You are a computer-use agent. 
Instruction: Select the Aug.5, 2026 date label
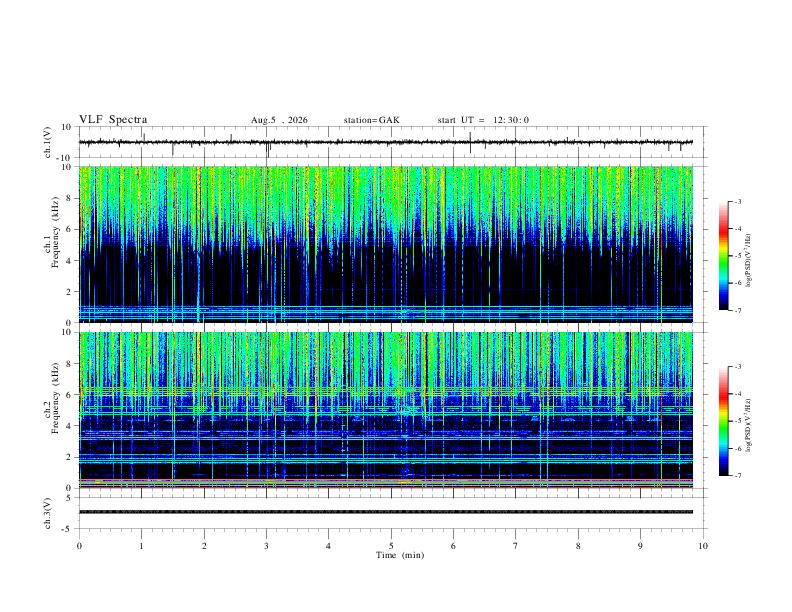click(x=279, y=120)
